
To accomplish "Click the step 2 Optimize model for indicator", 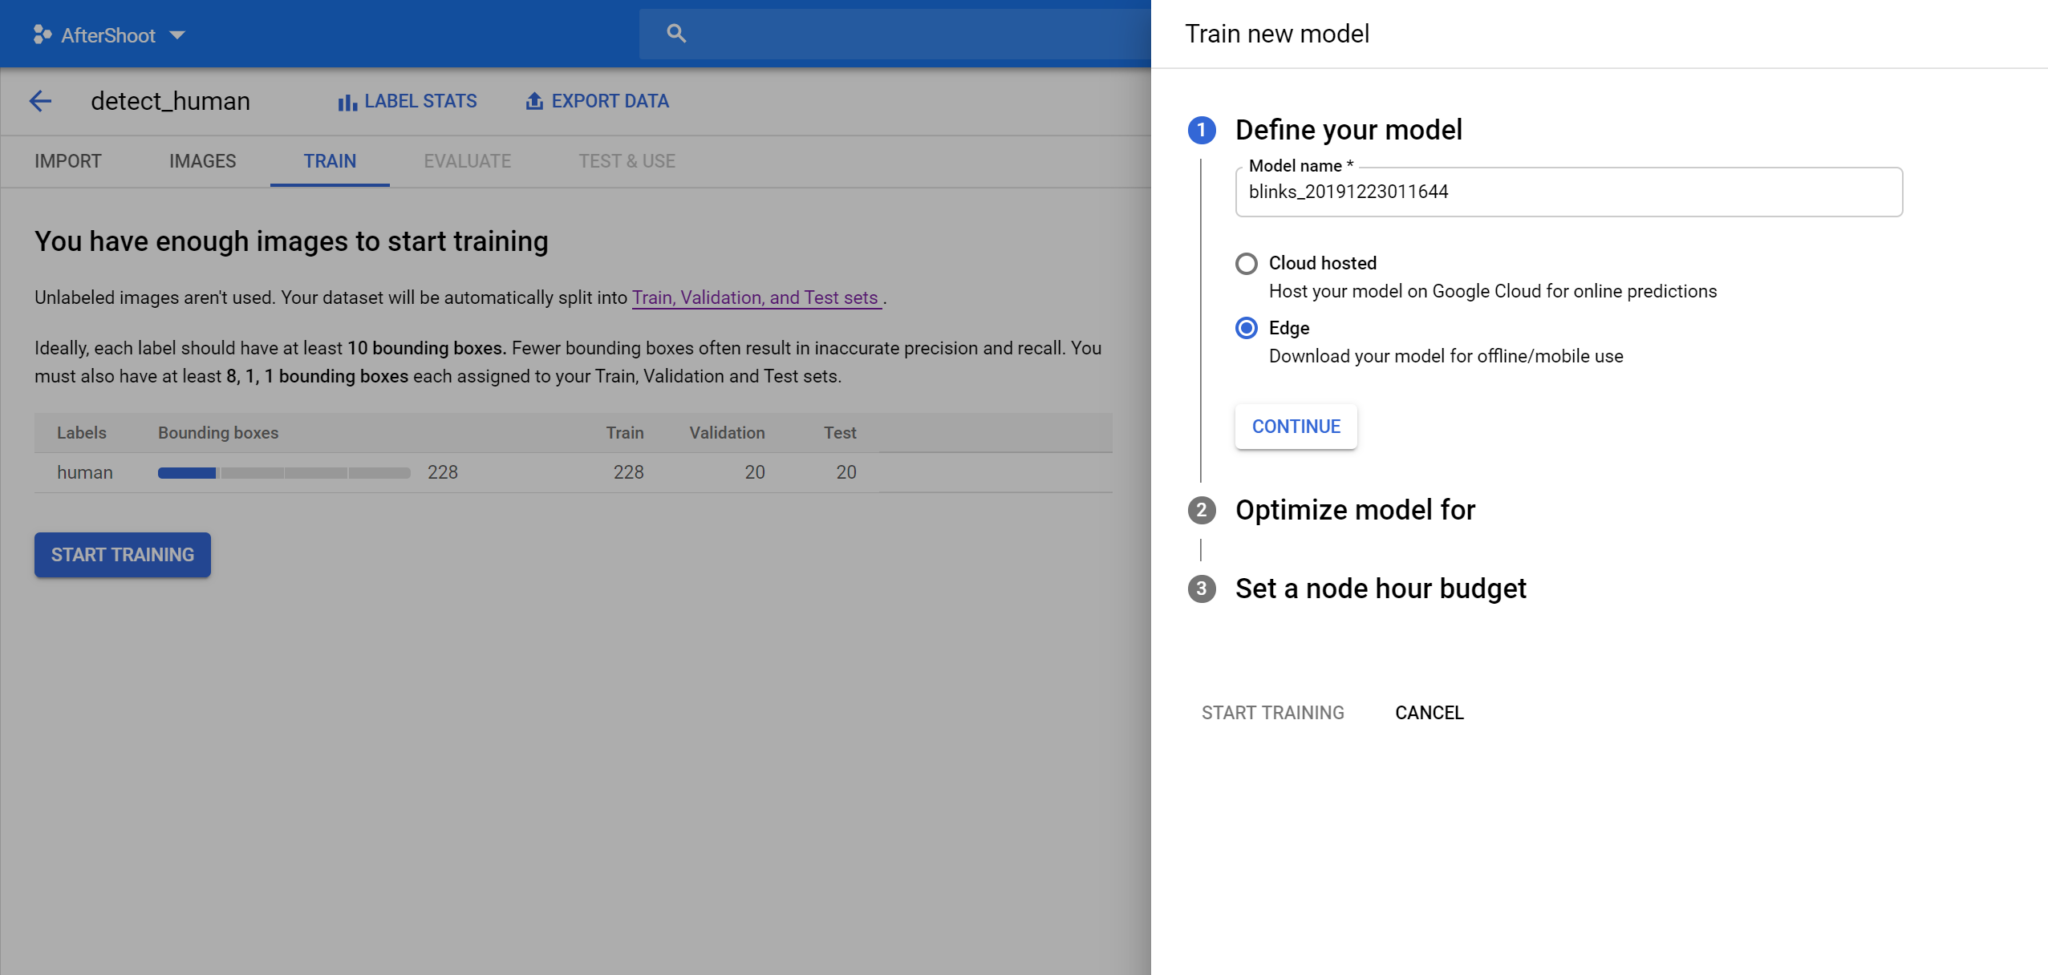I will click(x=1201, y=510).
